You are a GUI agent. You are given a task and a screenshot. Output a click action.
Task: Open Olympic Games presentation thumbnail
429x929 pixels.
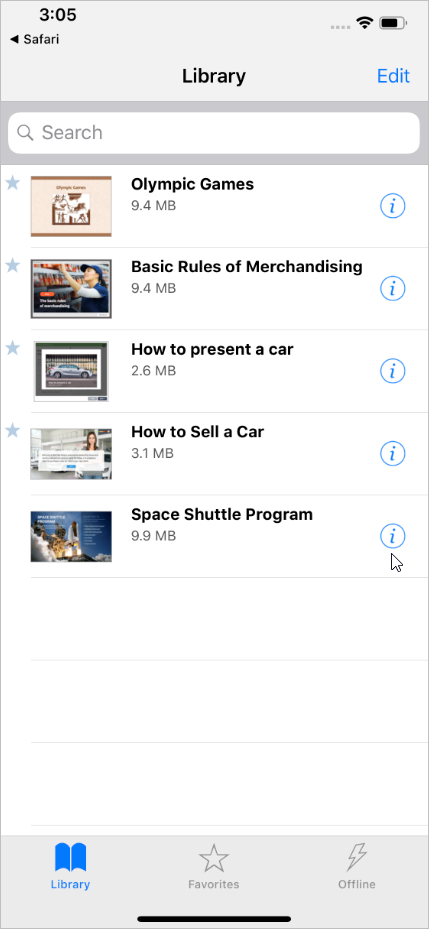click(x=71, y=206)
